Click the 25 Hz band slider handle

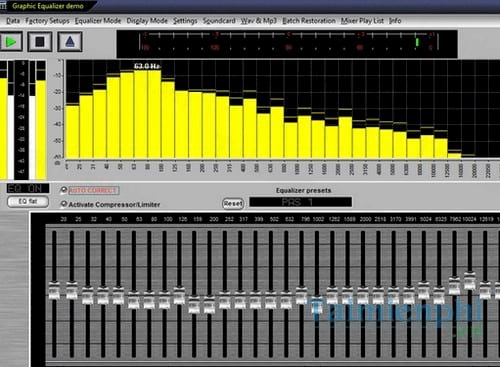coord(72,291)
